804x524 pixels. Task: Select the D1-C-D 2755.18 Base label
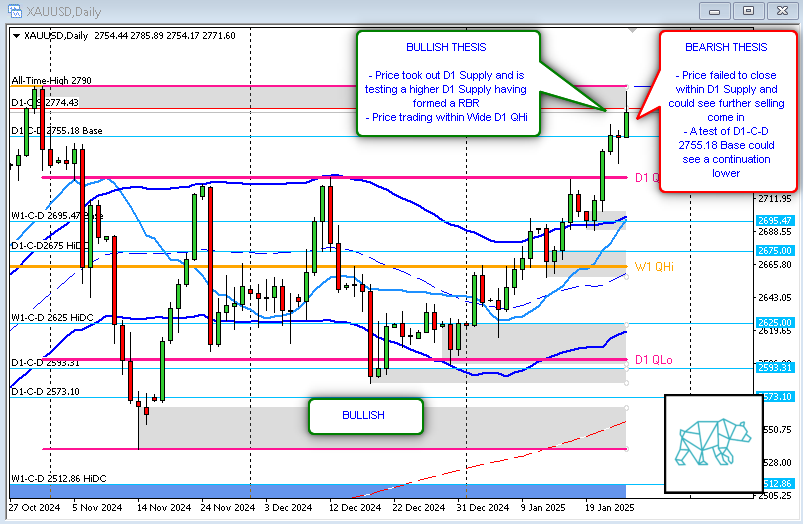[57, 131]
